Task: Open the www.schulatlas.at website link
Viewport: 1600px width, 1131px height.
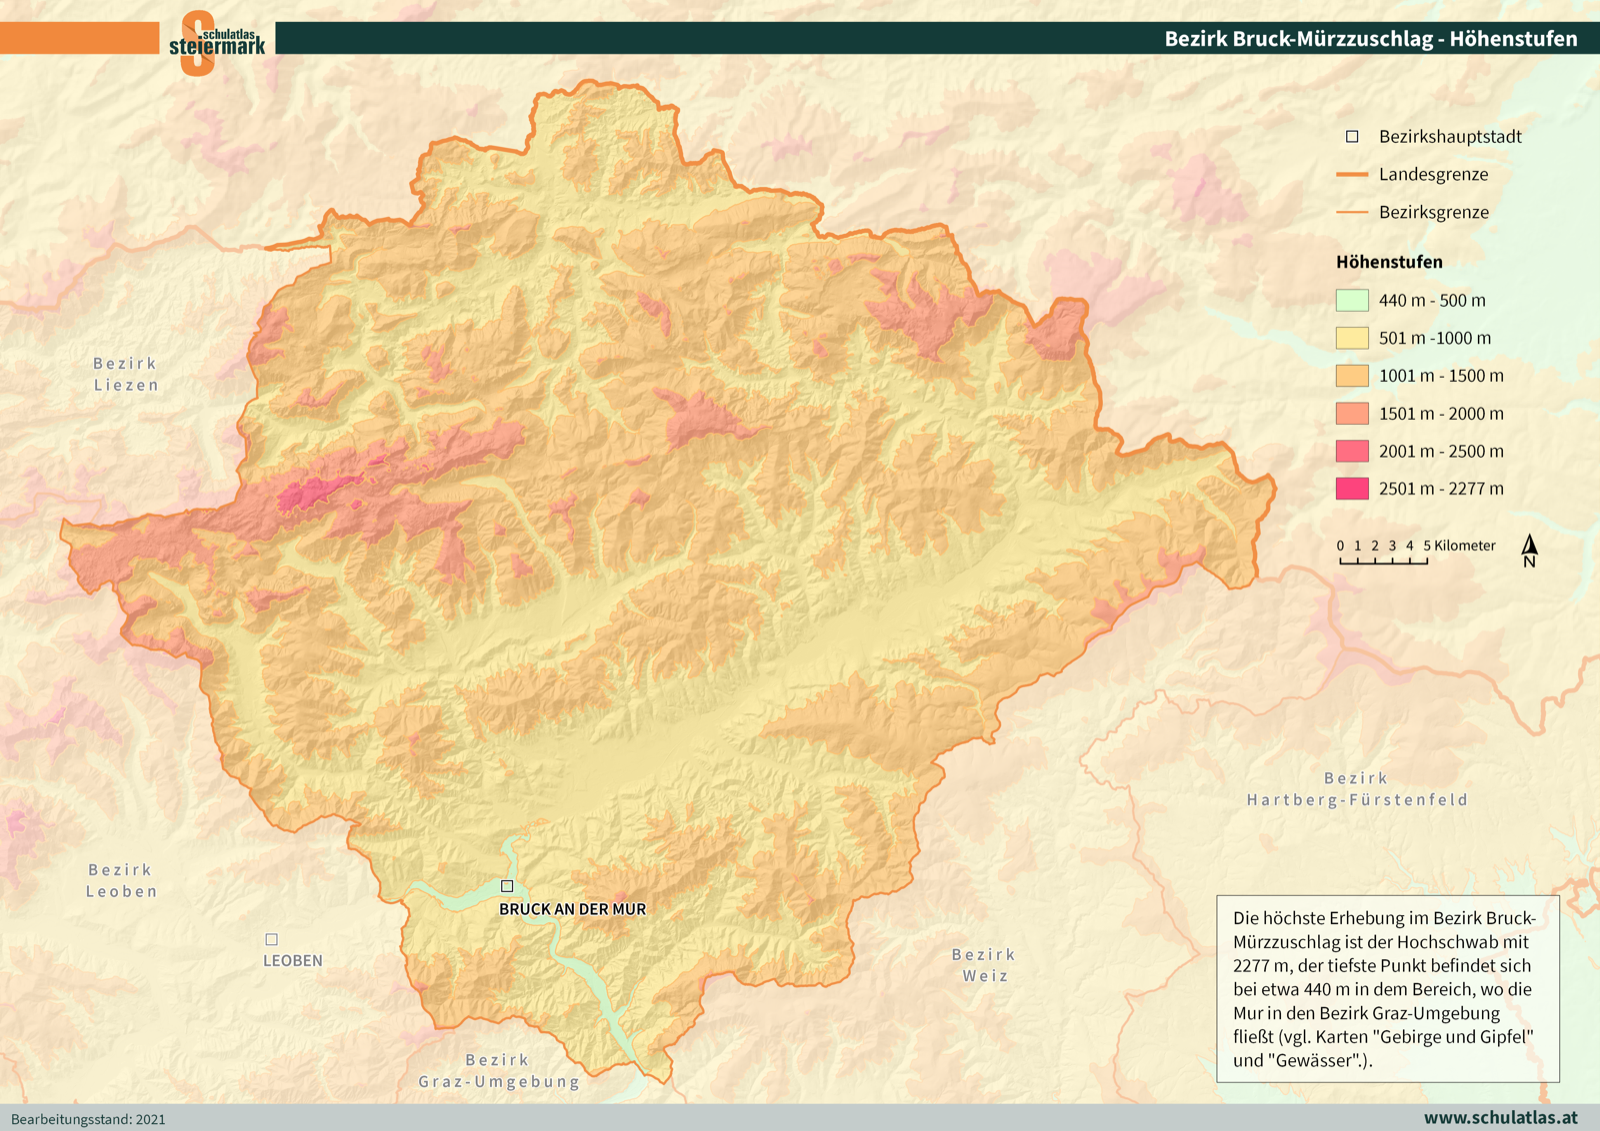Action: [1500, 1117]
